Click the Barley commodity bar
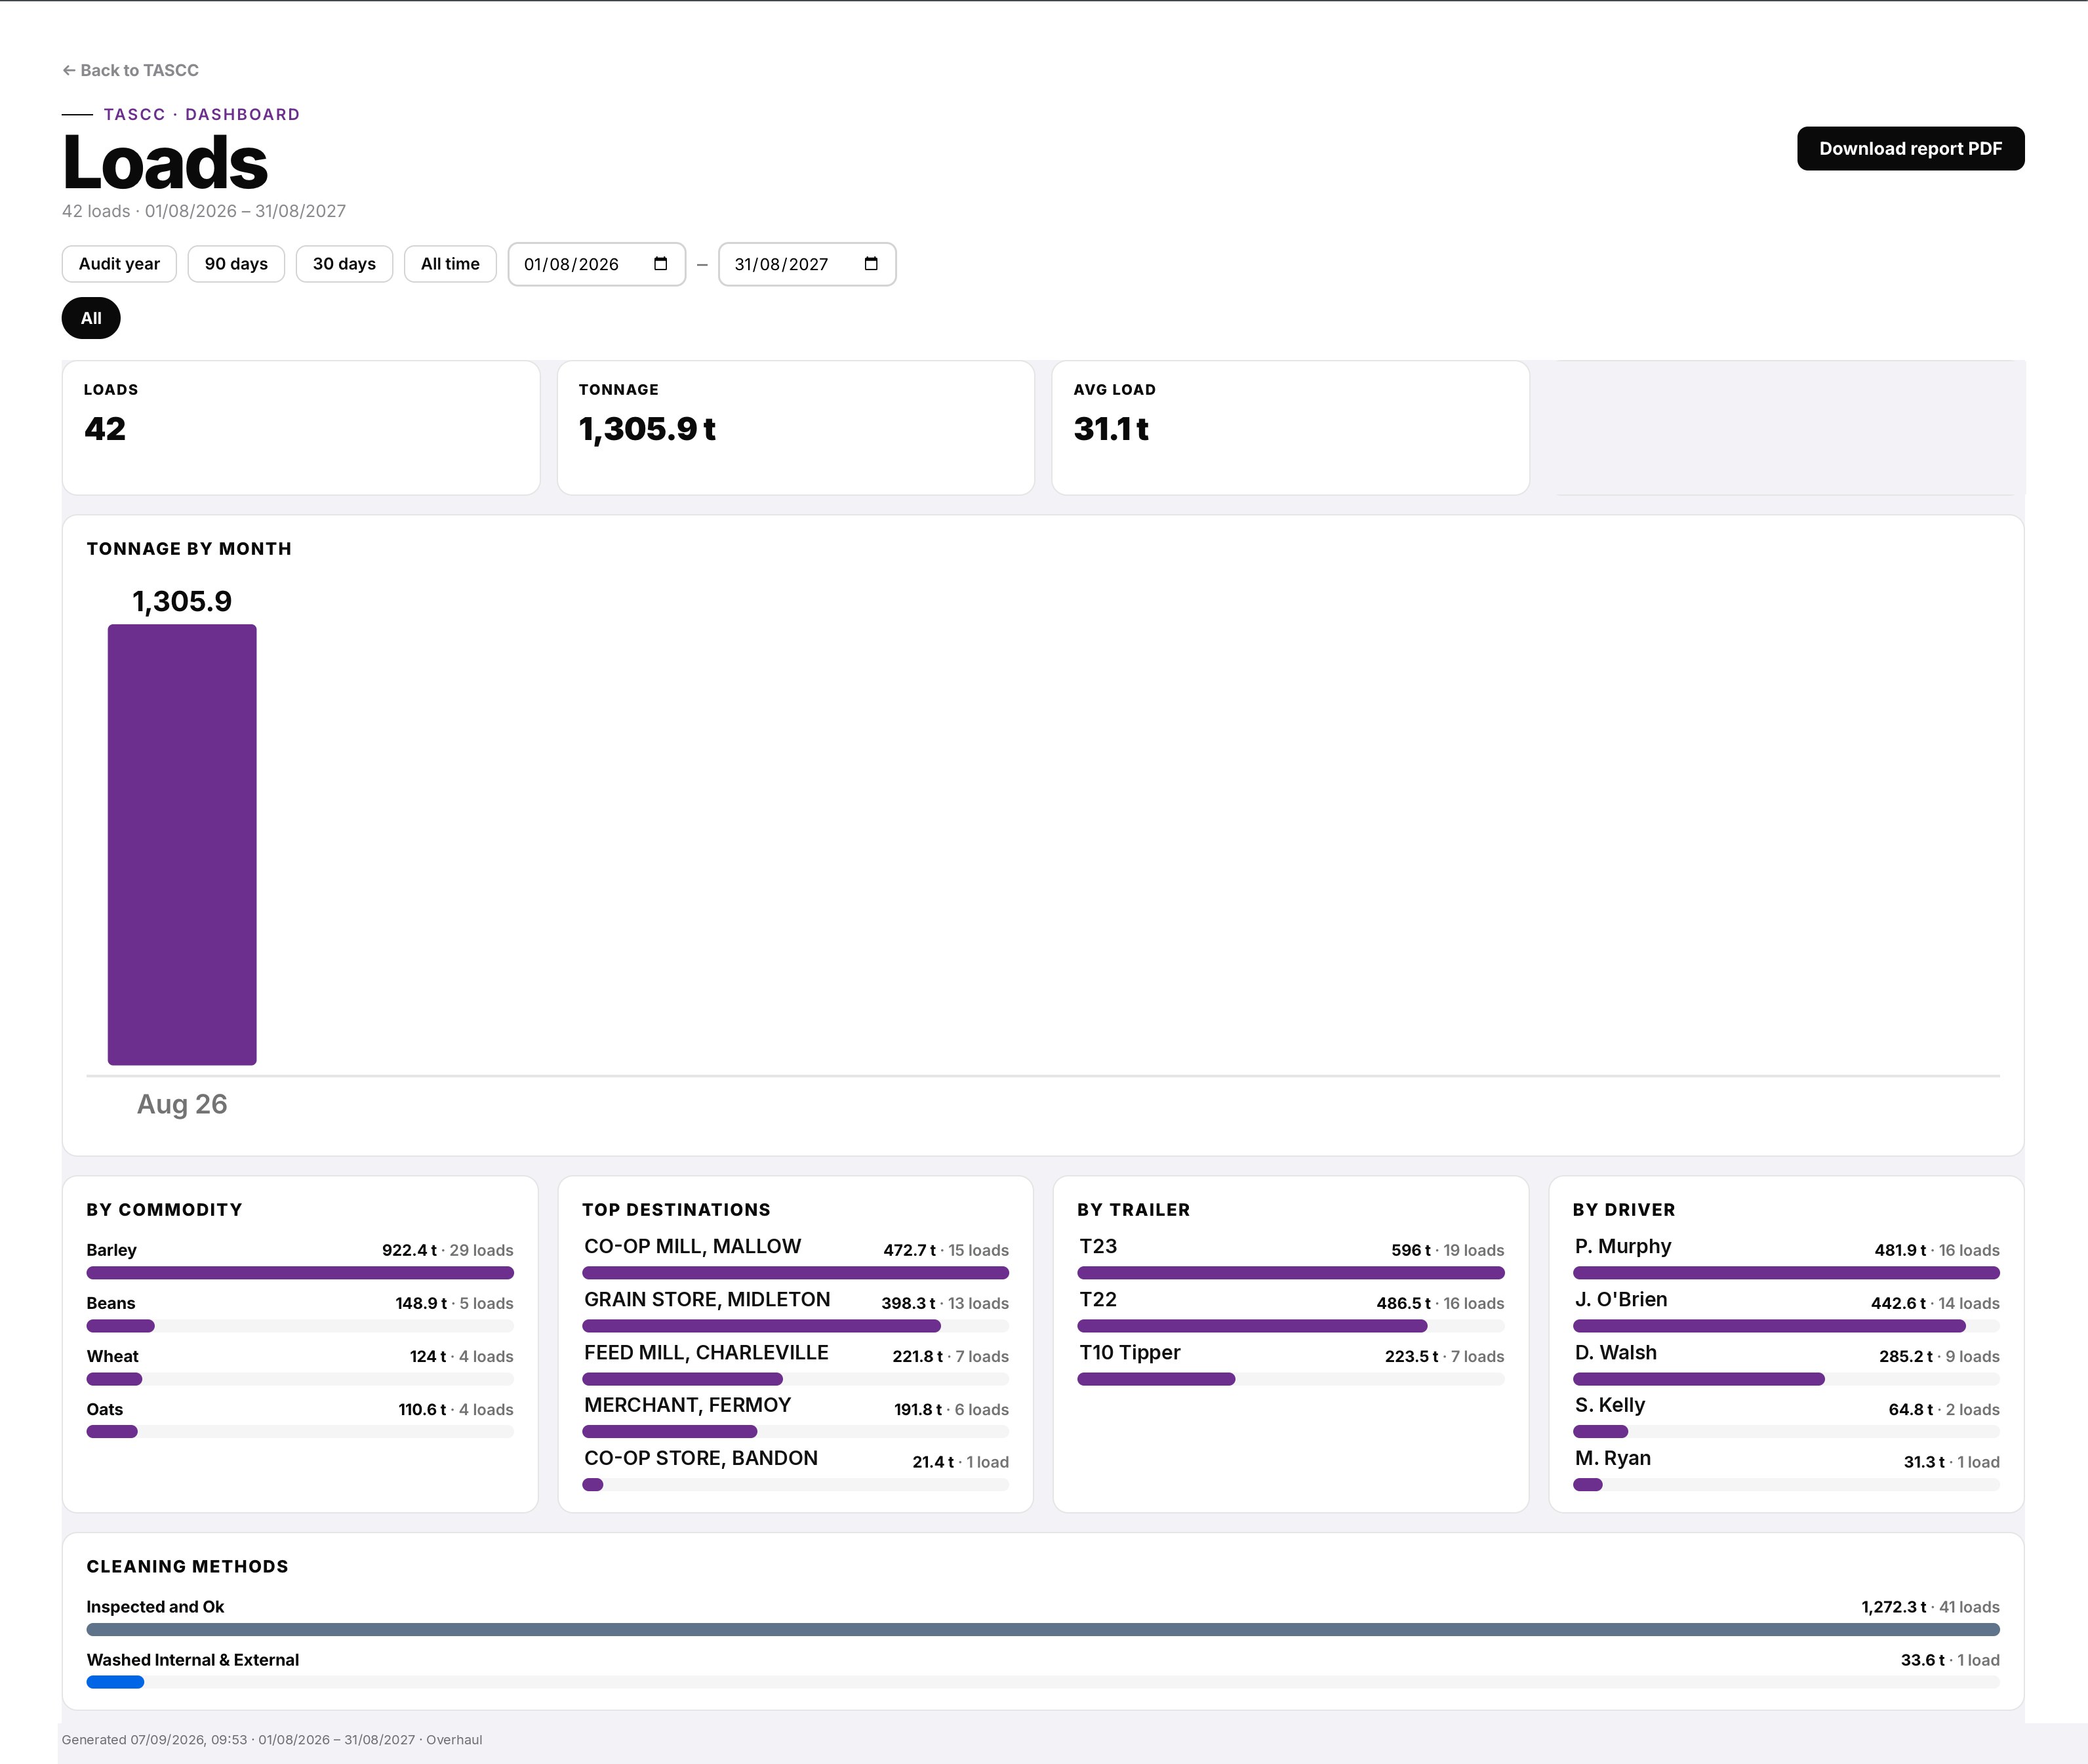The height and width of the screenshot is (1764, 2088). tap(300, 1273)
